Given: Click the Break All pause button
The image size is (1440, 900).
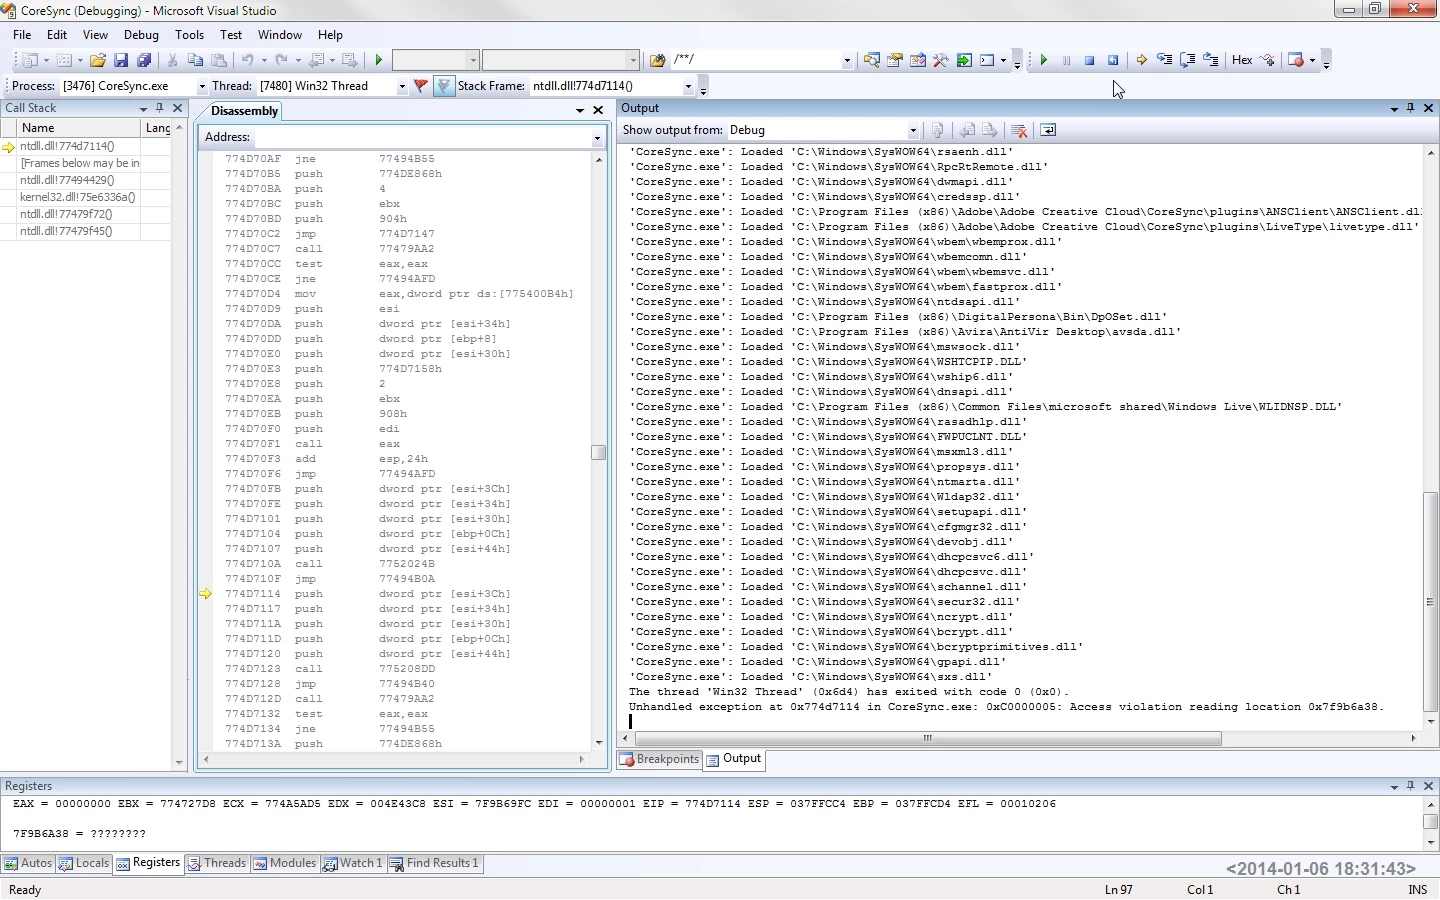Looking at the screenshot, I should (x=1067, y=60).
